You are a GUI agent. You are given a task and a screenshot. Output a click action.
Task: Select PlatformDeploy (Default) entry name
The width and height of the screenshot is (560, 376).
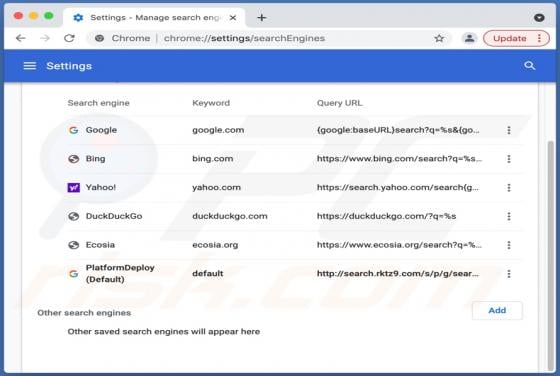coord(120,274)
